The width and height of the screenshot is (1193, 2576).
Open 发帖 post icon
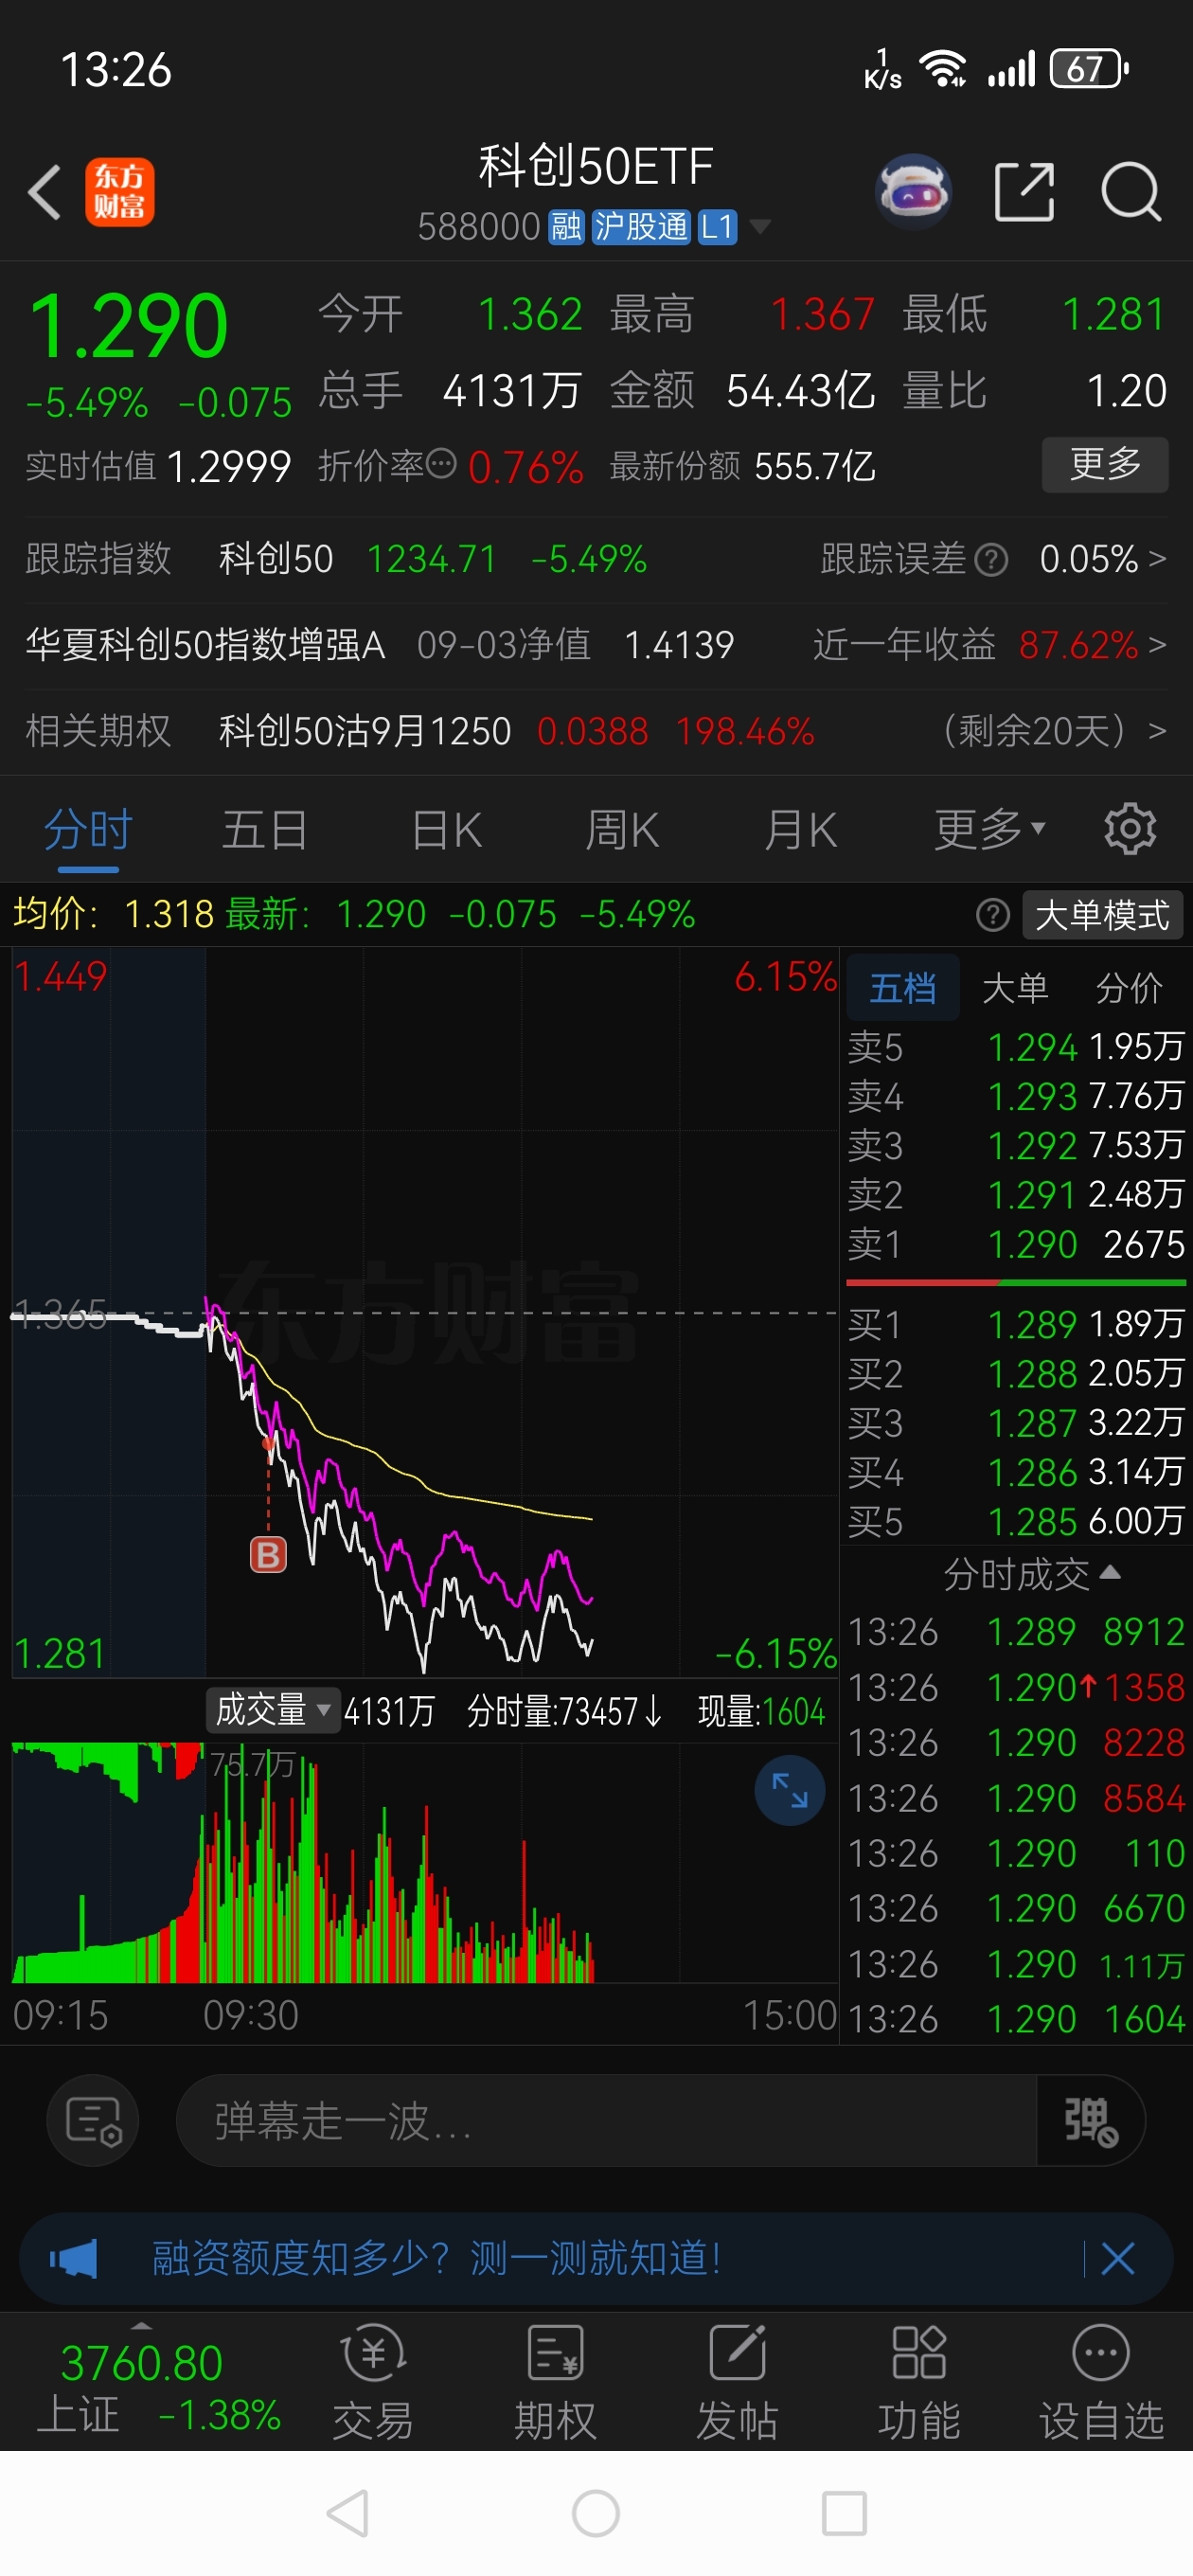point(737,2383)
